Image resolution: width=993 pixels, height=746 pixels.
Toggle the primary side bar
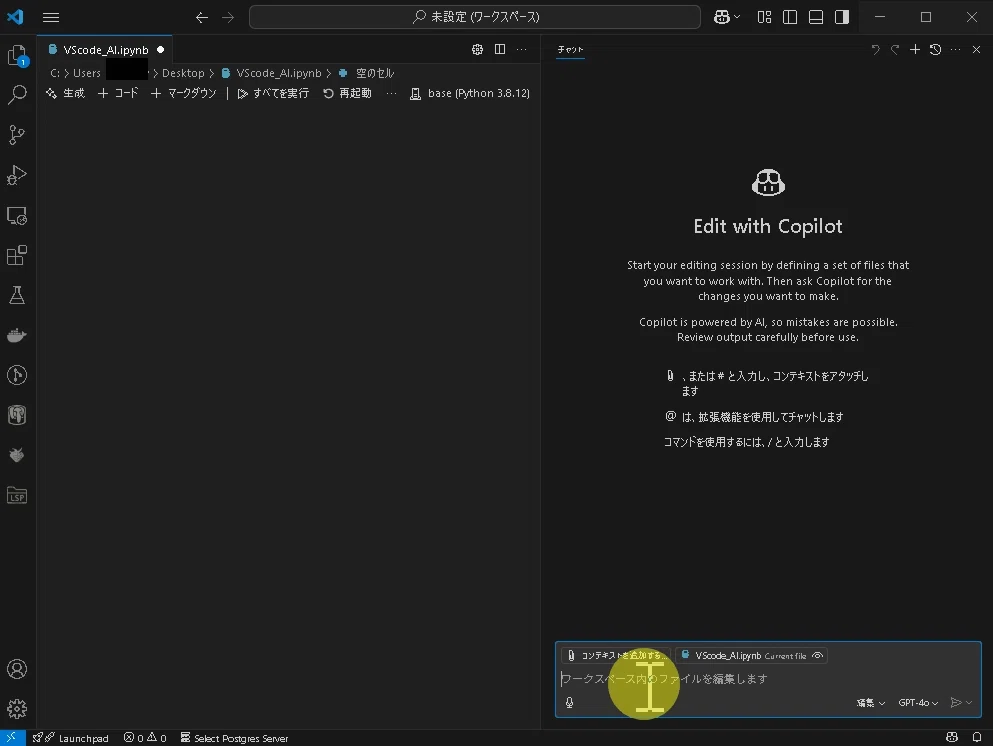pyautogui.click(x=790, y=17)
